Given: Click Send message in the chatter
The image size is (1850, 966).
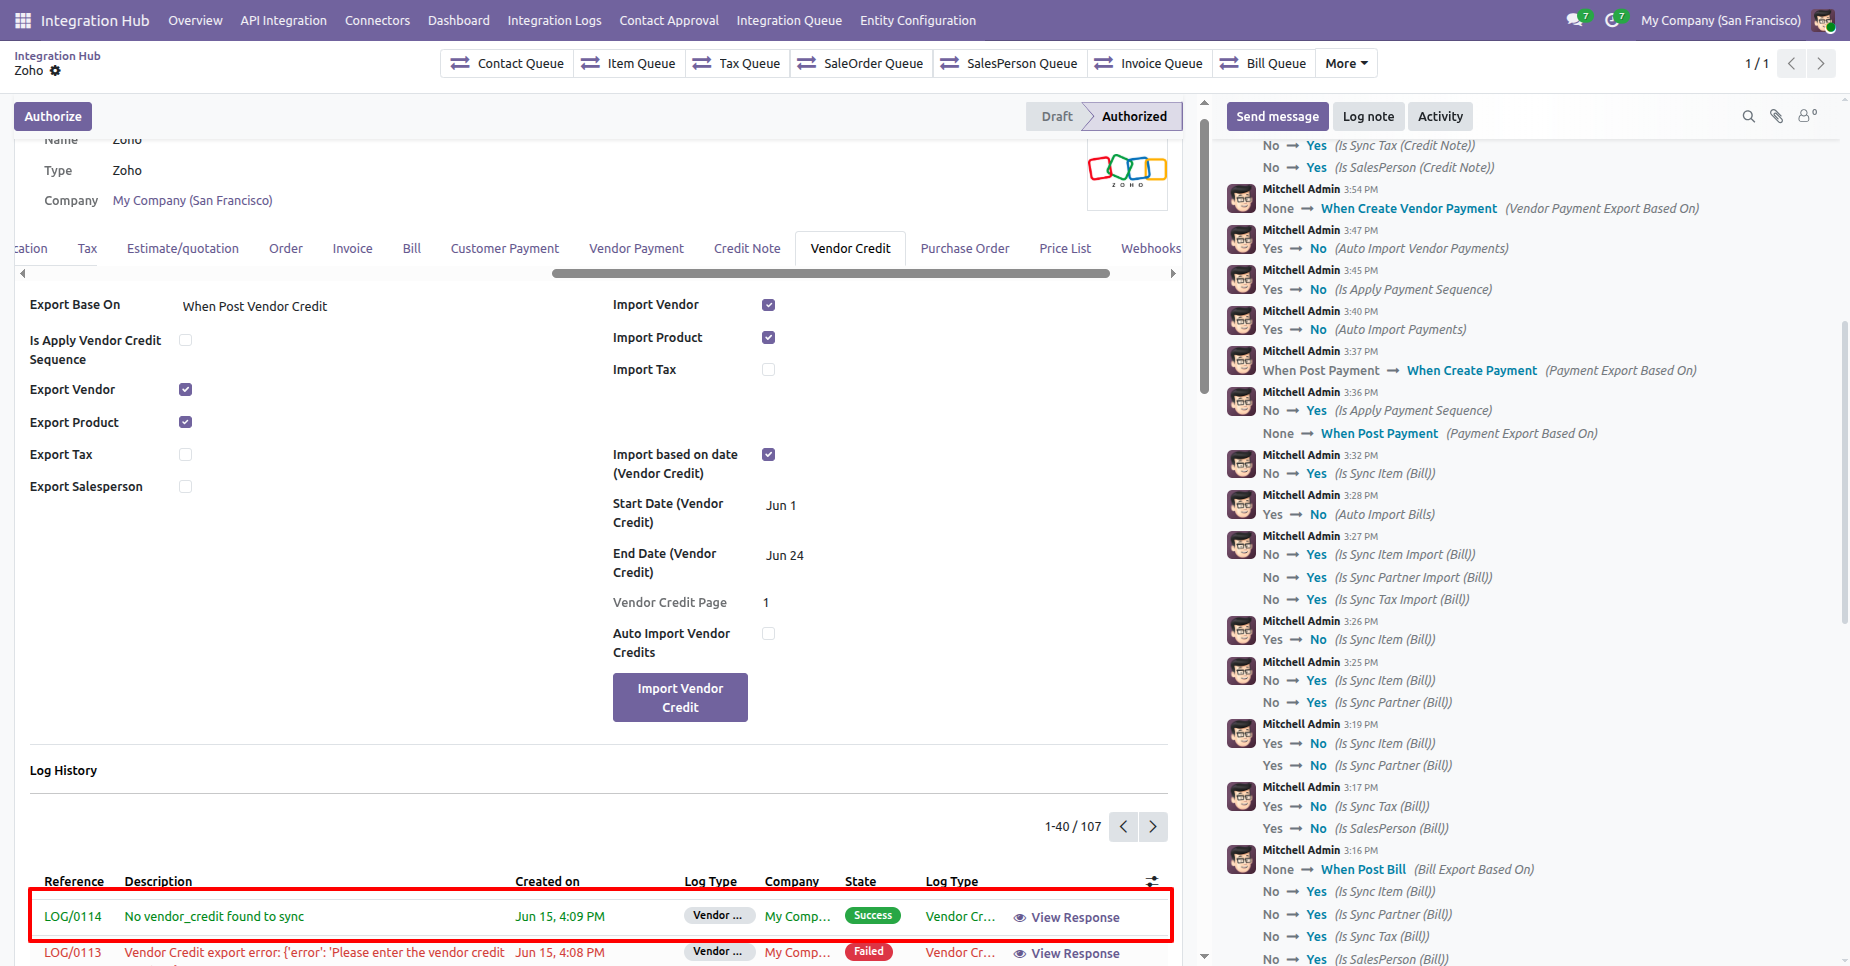Looking at the screenshot, I should tap(1277, 117).
